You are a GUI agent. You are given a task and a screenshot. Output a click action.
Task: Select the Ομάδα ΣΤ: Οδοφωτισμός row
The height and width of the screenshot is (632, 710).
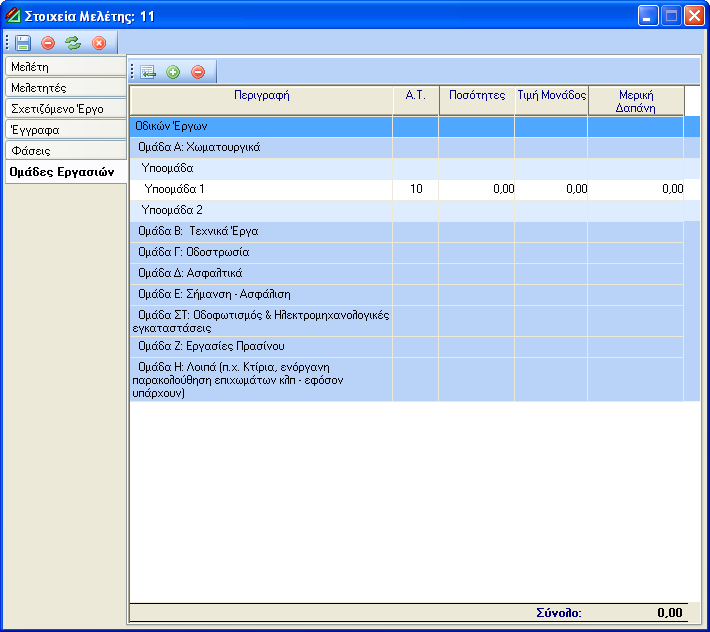click(415, 321)
